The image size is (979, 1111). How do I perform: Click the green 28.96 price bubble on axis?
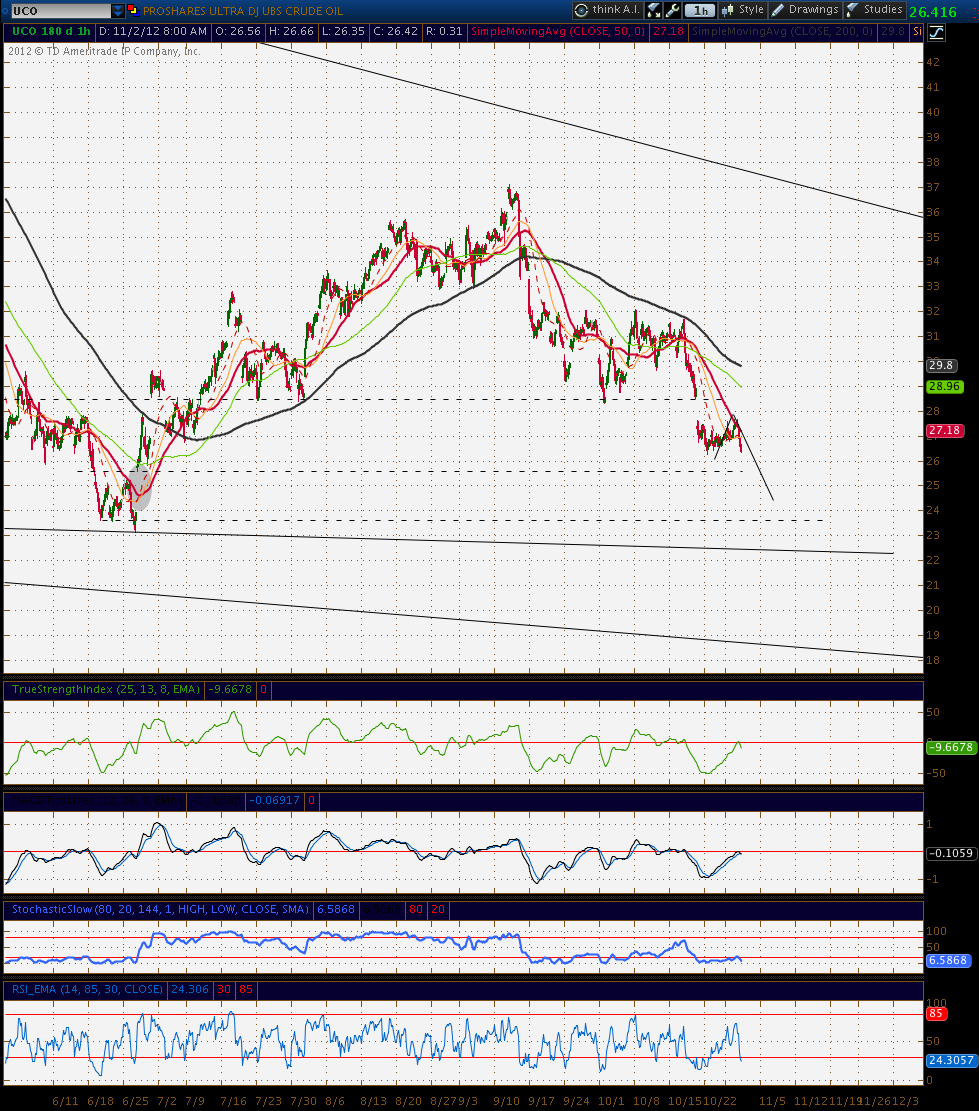(x=944, y=386)
